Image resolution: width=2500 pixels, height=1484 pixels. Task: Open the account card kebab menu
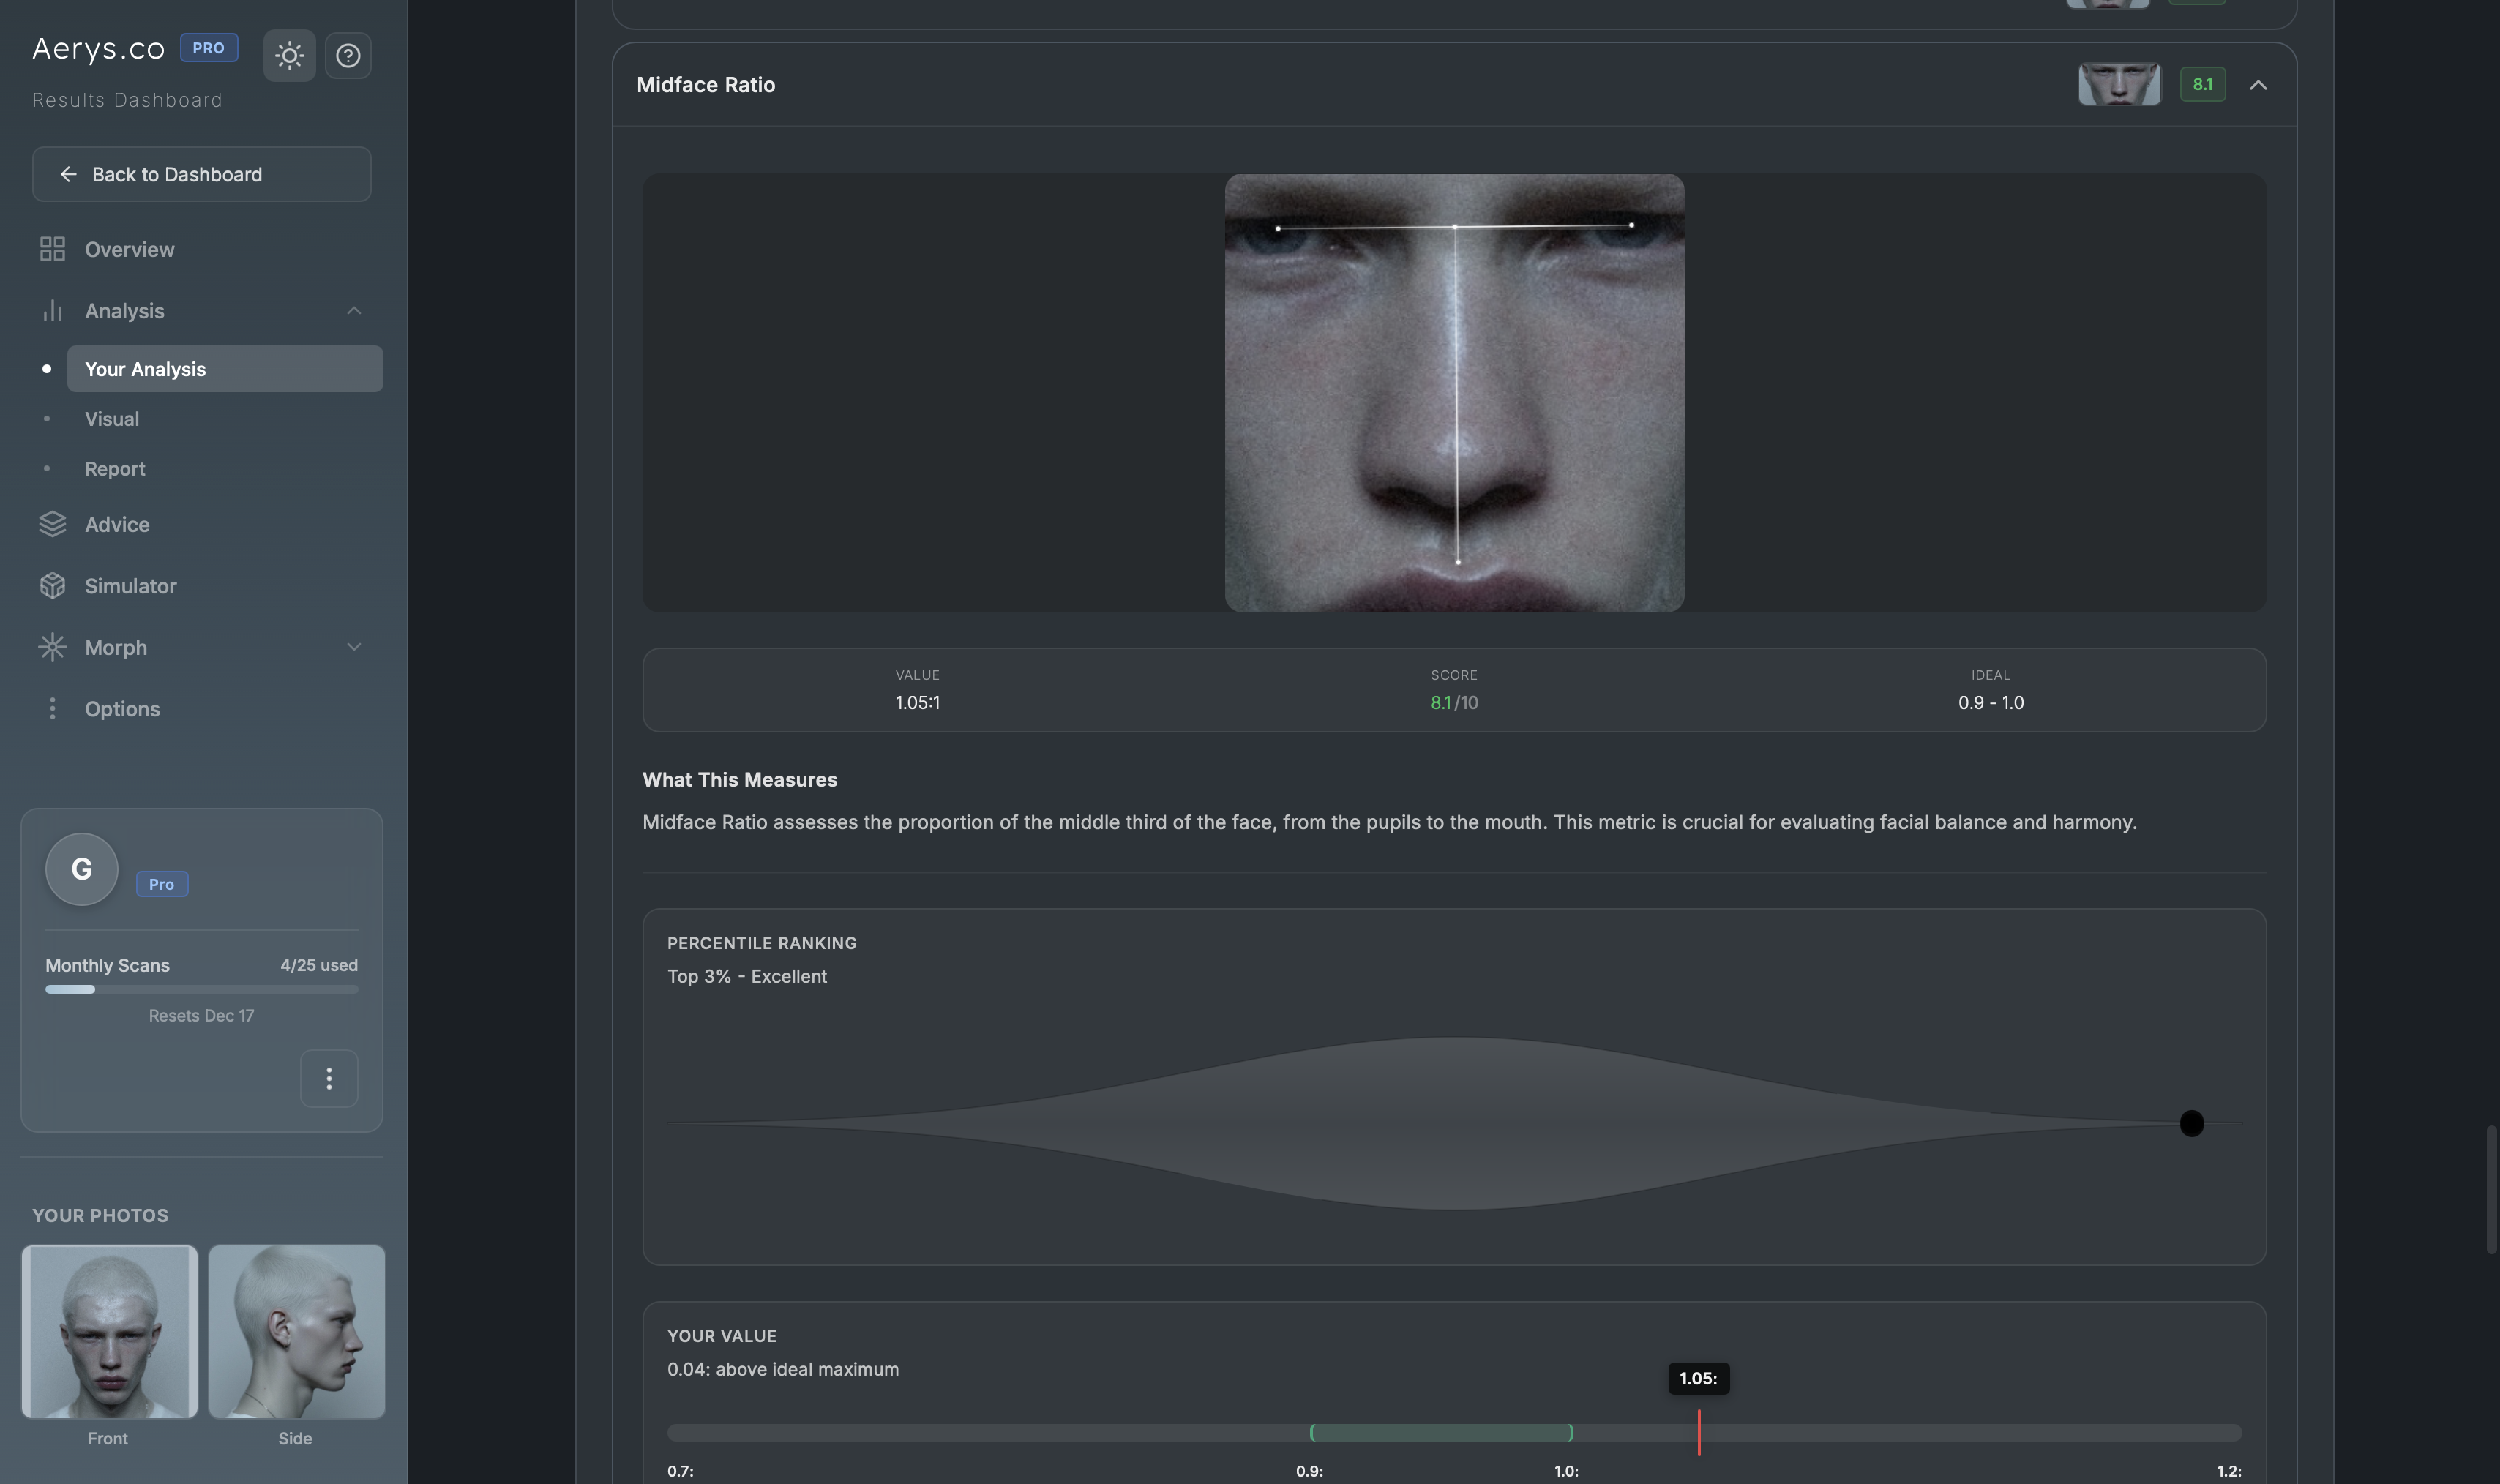pos(329,1078)
